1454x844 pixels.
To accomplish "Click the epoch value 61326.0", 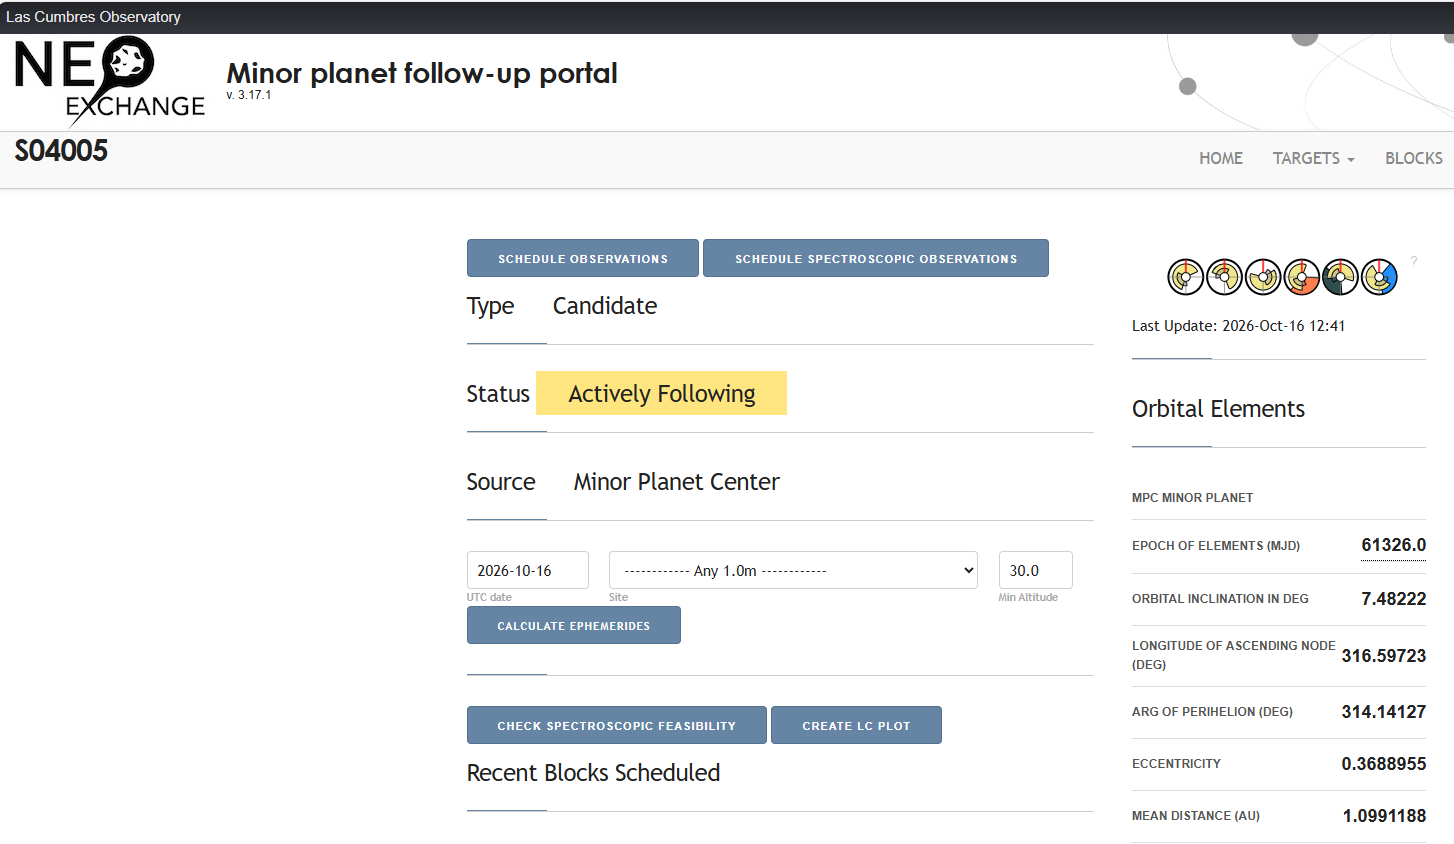I will (1393, 545).
